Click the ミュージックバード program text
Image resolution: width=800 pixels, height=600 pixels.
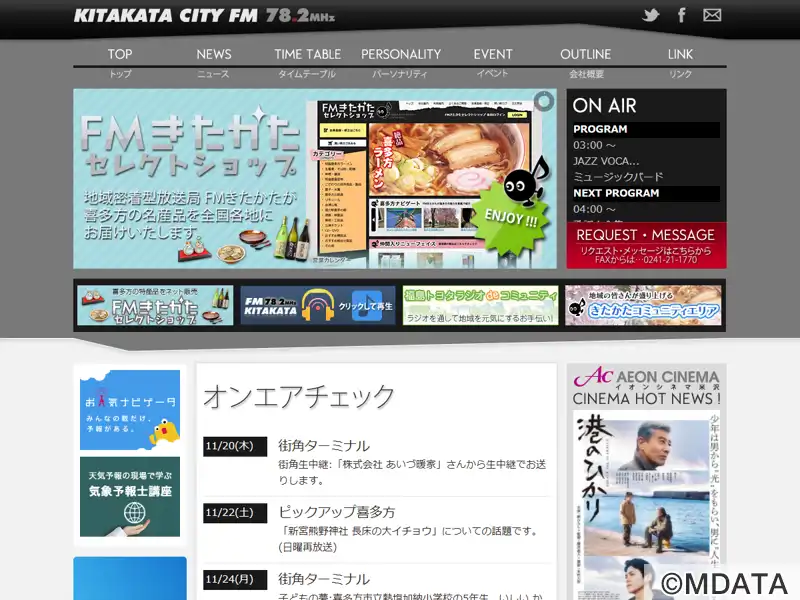(x=618, y=177)
